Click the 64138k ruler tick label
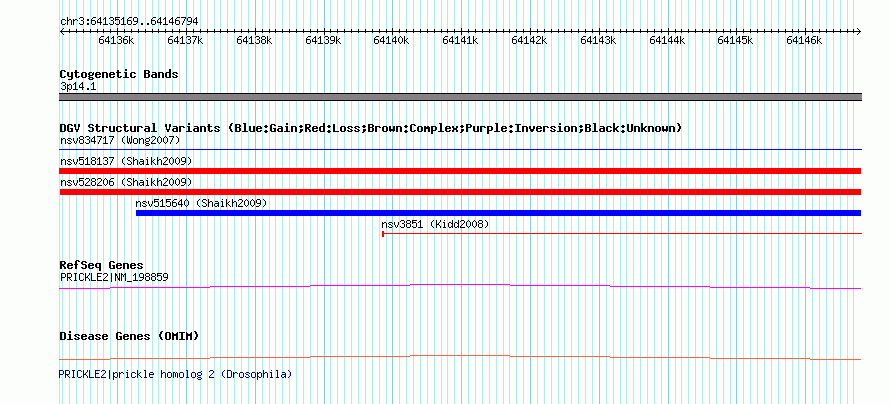890x404 pixels. tap(254, 41)
